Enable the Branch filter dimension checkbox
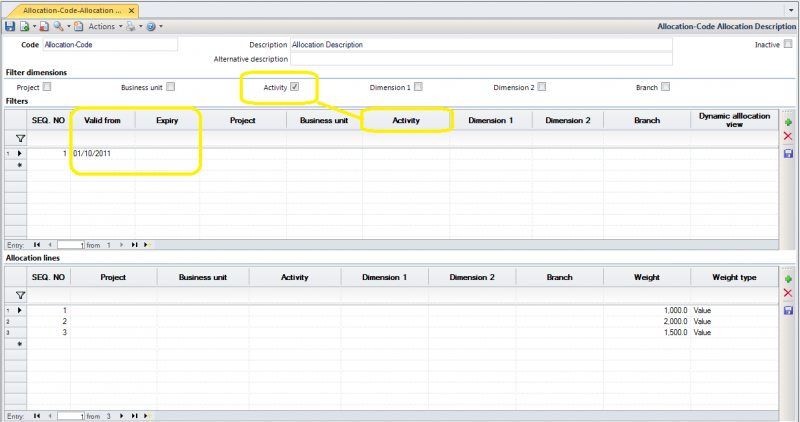 pos(665,87)
